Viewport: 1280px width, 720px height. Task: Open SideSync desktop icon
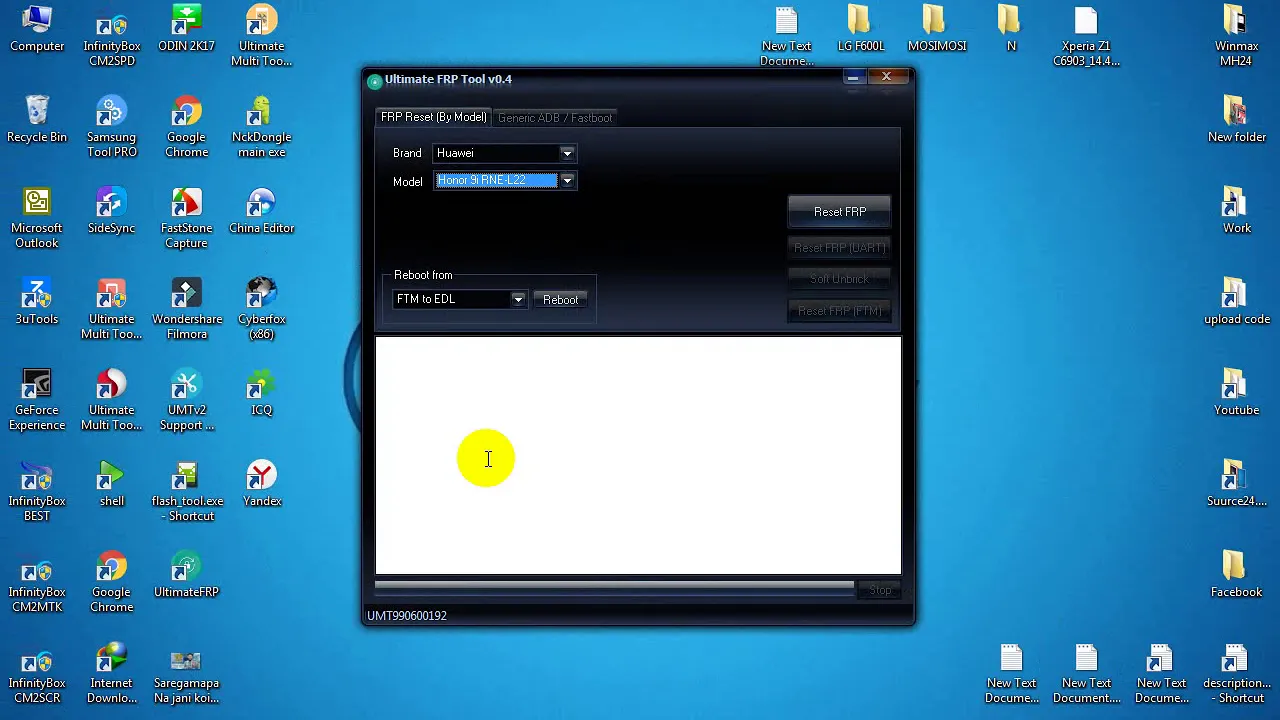point(112,211)
